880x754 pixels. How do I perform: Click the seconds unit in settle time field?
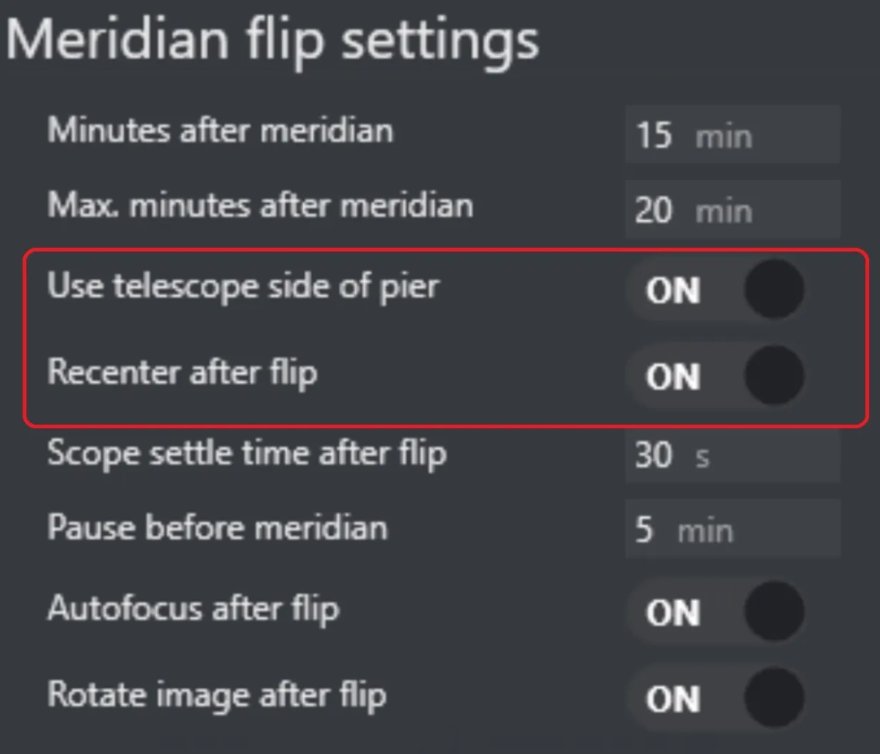pyautogui.click(x=702, y=457)
